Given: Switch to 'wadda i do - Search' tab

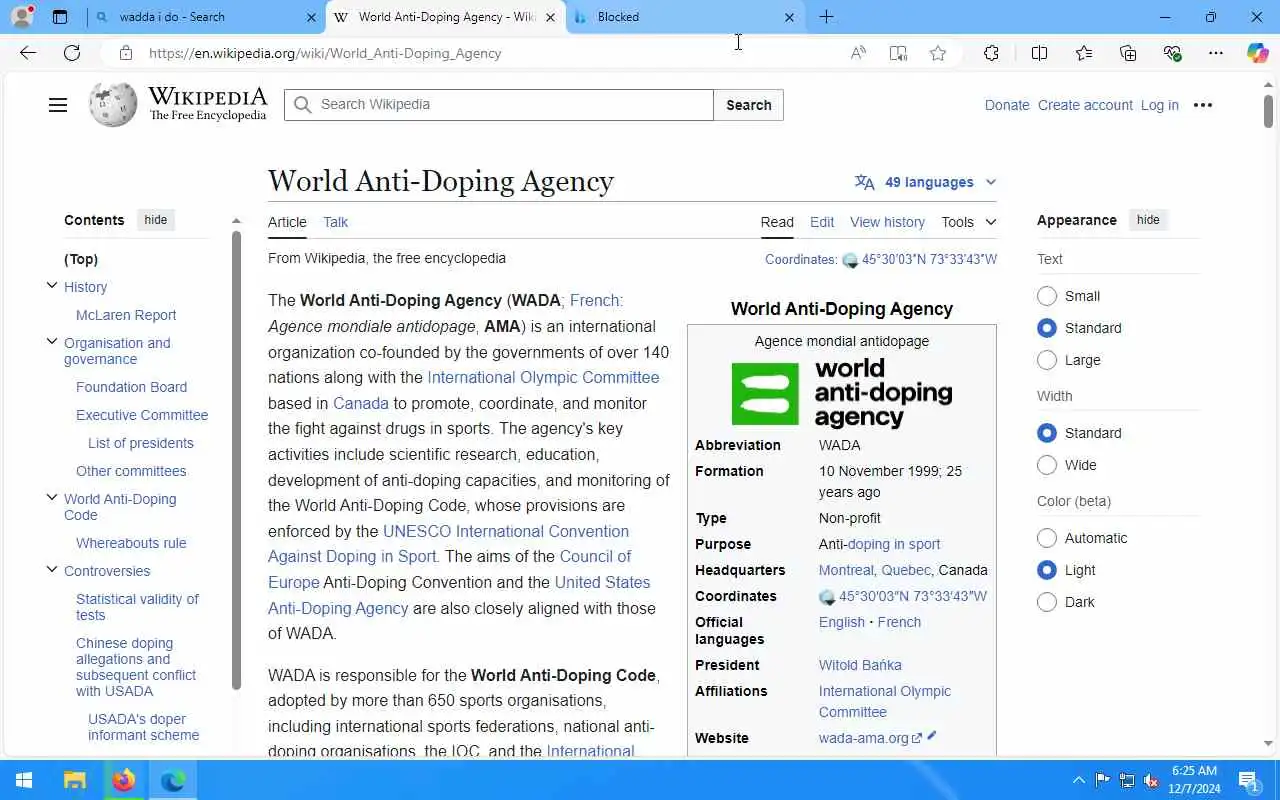Looking at the screenshot, I should point(206,17).
